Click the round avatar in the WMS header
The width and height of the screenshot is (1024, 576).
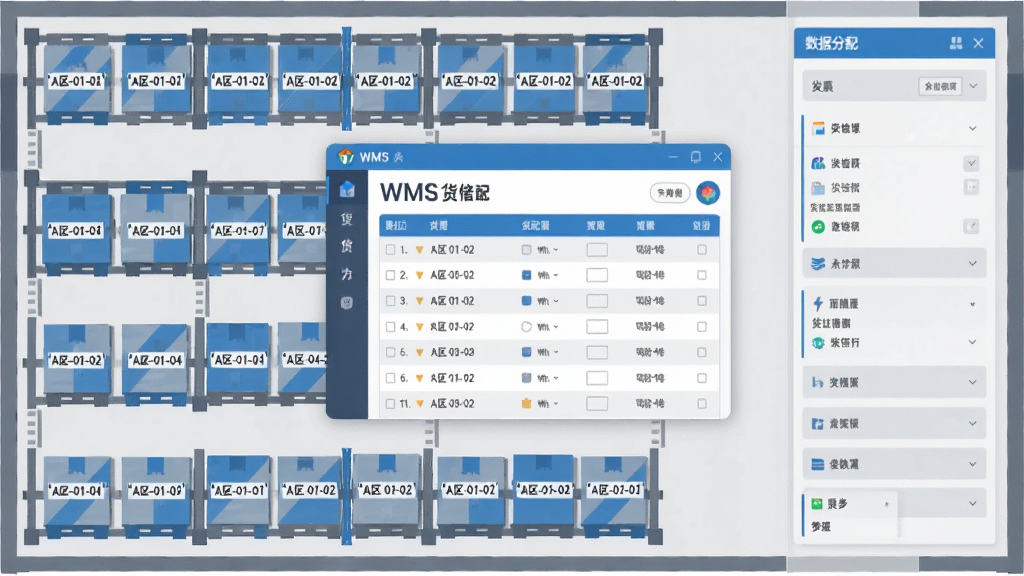708,193
